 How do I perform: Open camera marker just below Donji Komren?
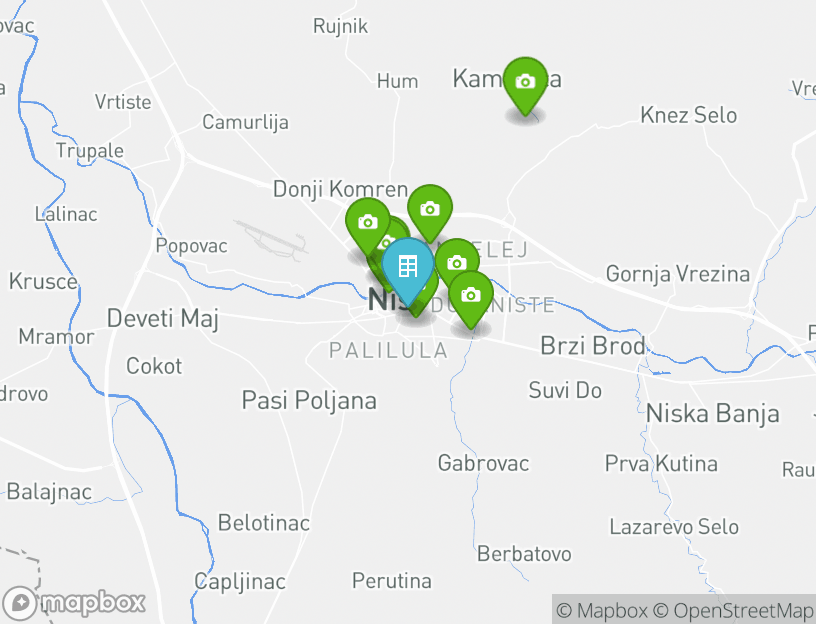430,212
